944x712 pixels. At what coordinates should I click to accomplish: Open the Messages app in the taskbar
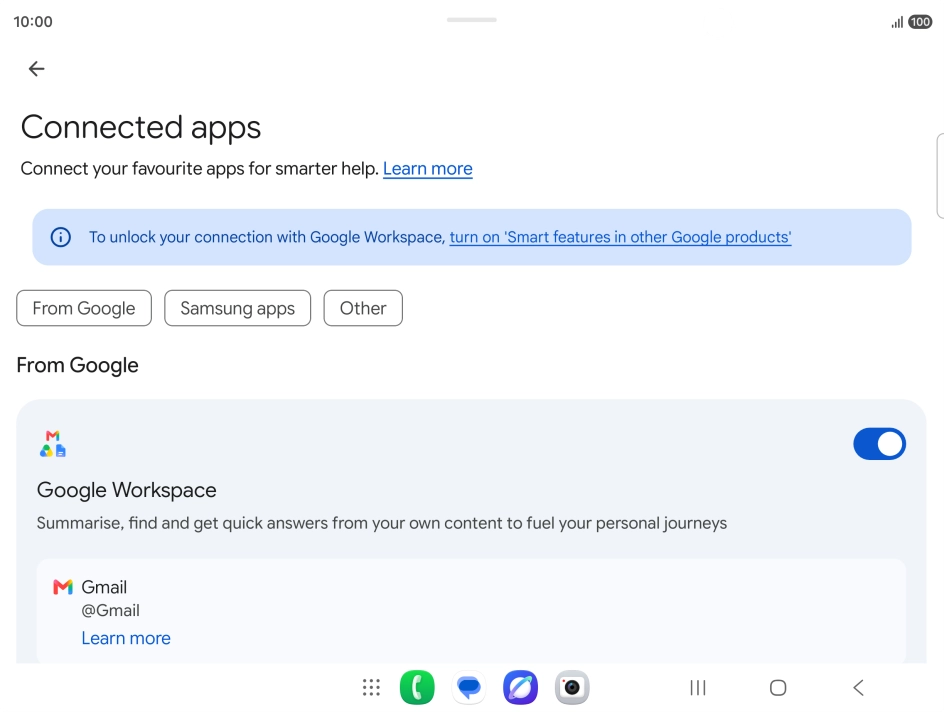(x=469, y=687)
